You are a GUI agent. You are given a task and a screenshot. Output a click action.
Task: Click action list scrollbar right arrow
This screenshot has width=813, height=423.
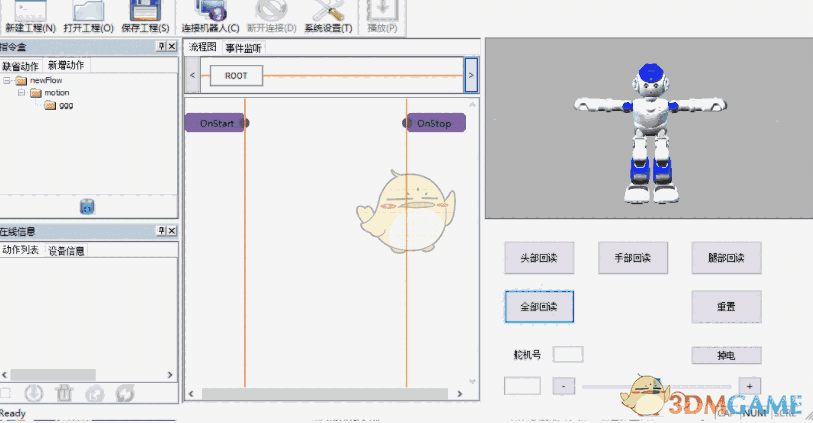(170, 374)
